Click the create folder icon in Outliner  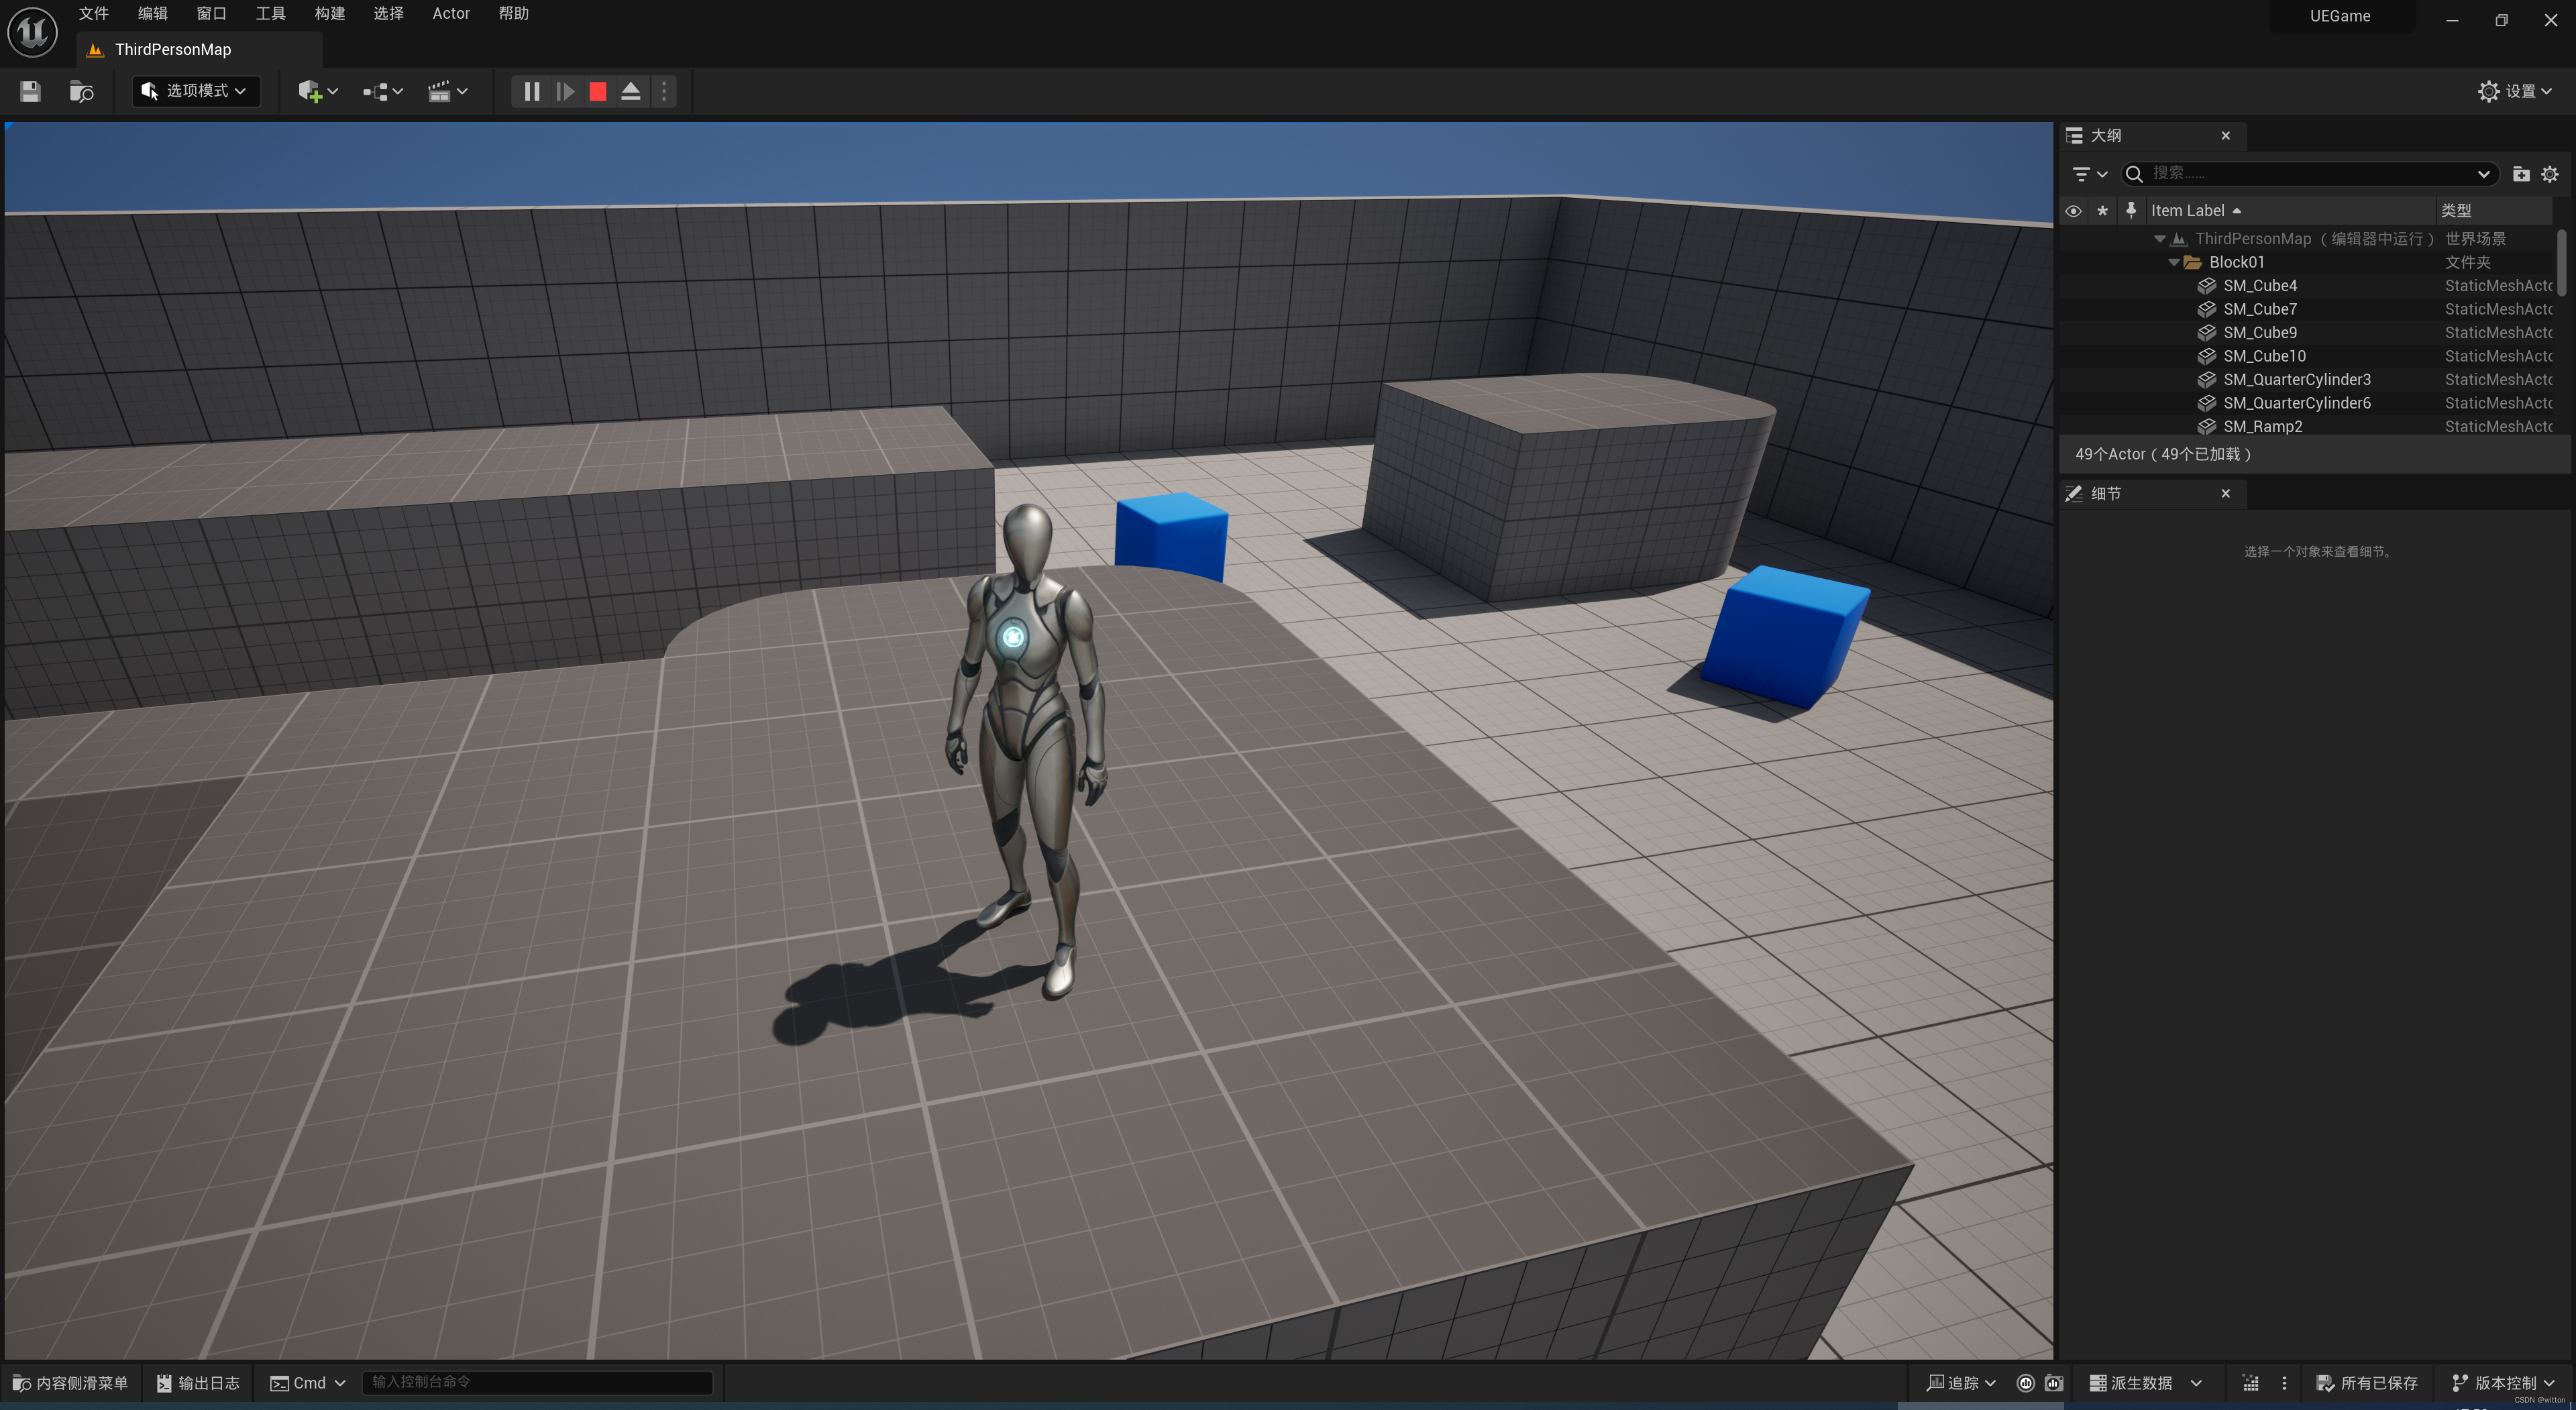click(2520, 174)
